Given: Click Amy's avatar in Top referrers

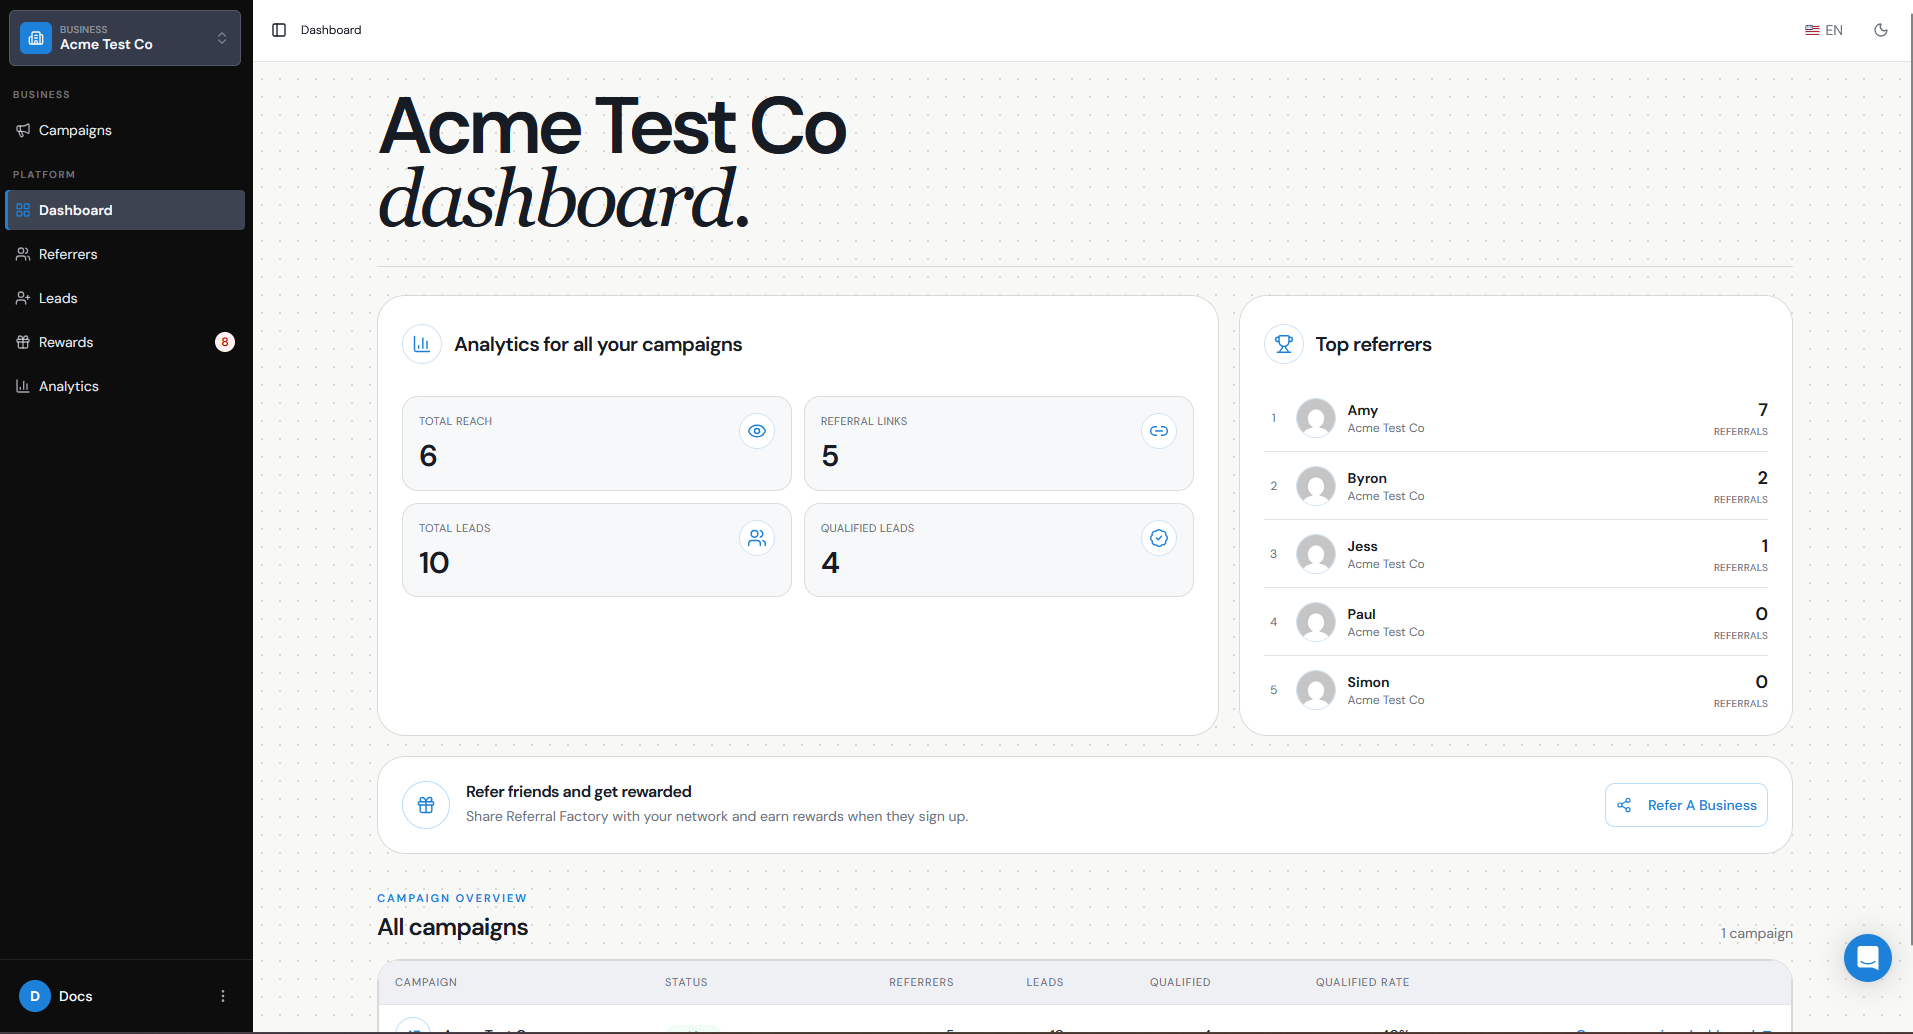Looking at the screenshot, I should click(x=1316, y=418).
